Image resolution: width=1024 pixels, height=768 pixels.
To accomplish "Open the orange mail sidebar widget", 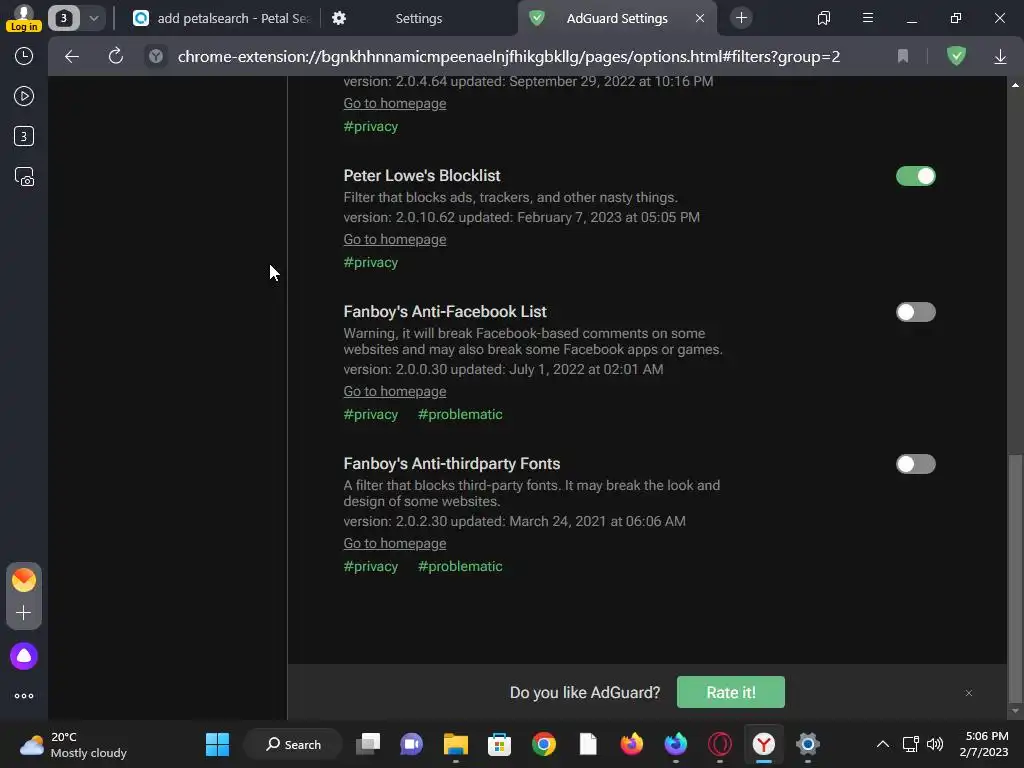I will [x=24, y=580].
